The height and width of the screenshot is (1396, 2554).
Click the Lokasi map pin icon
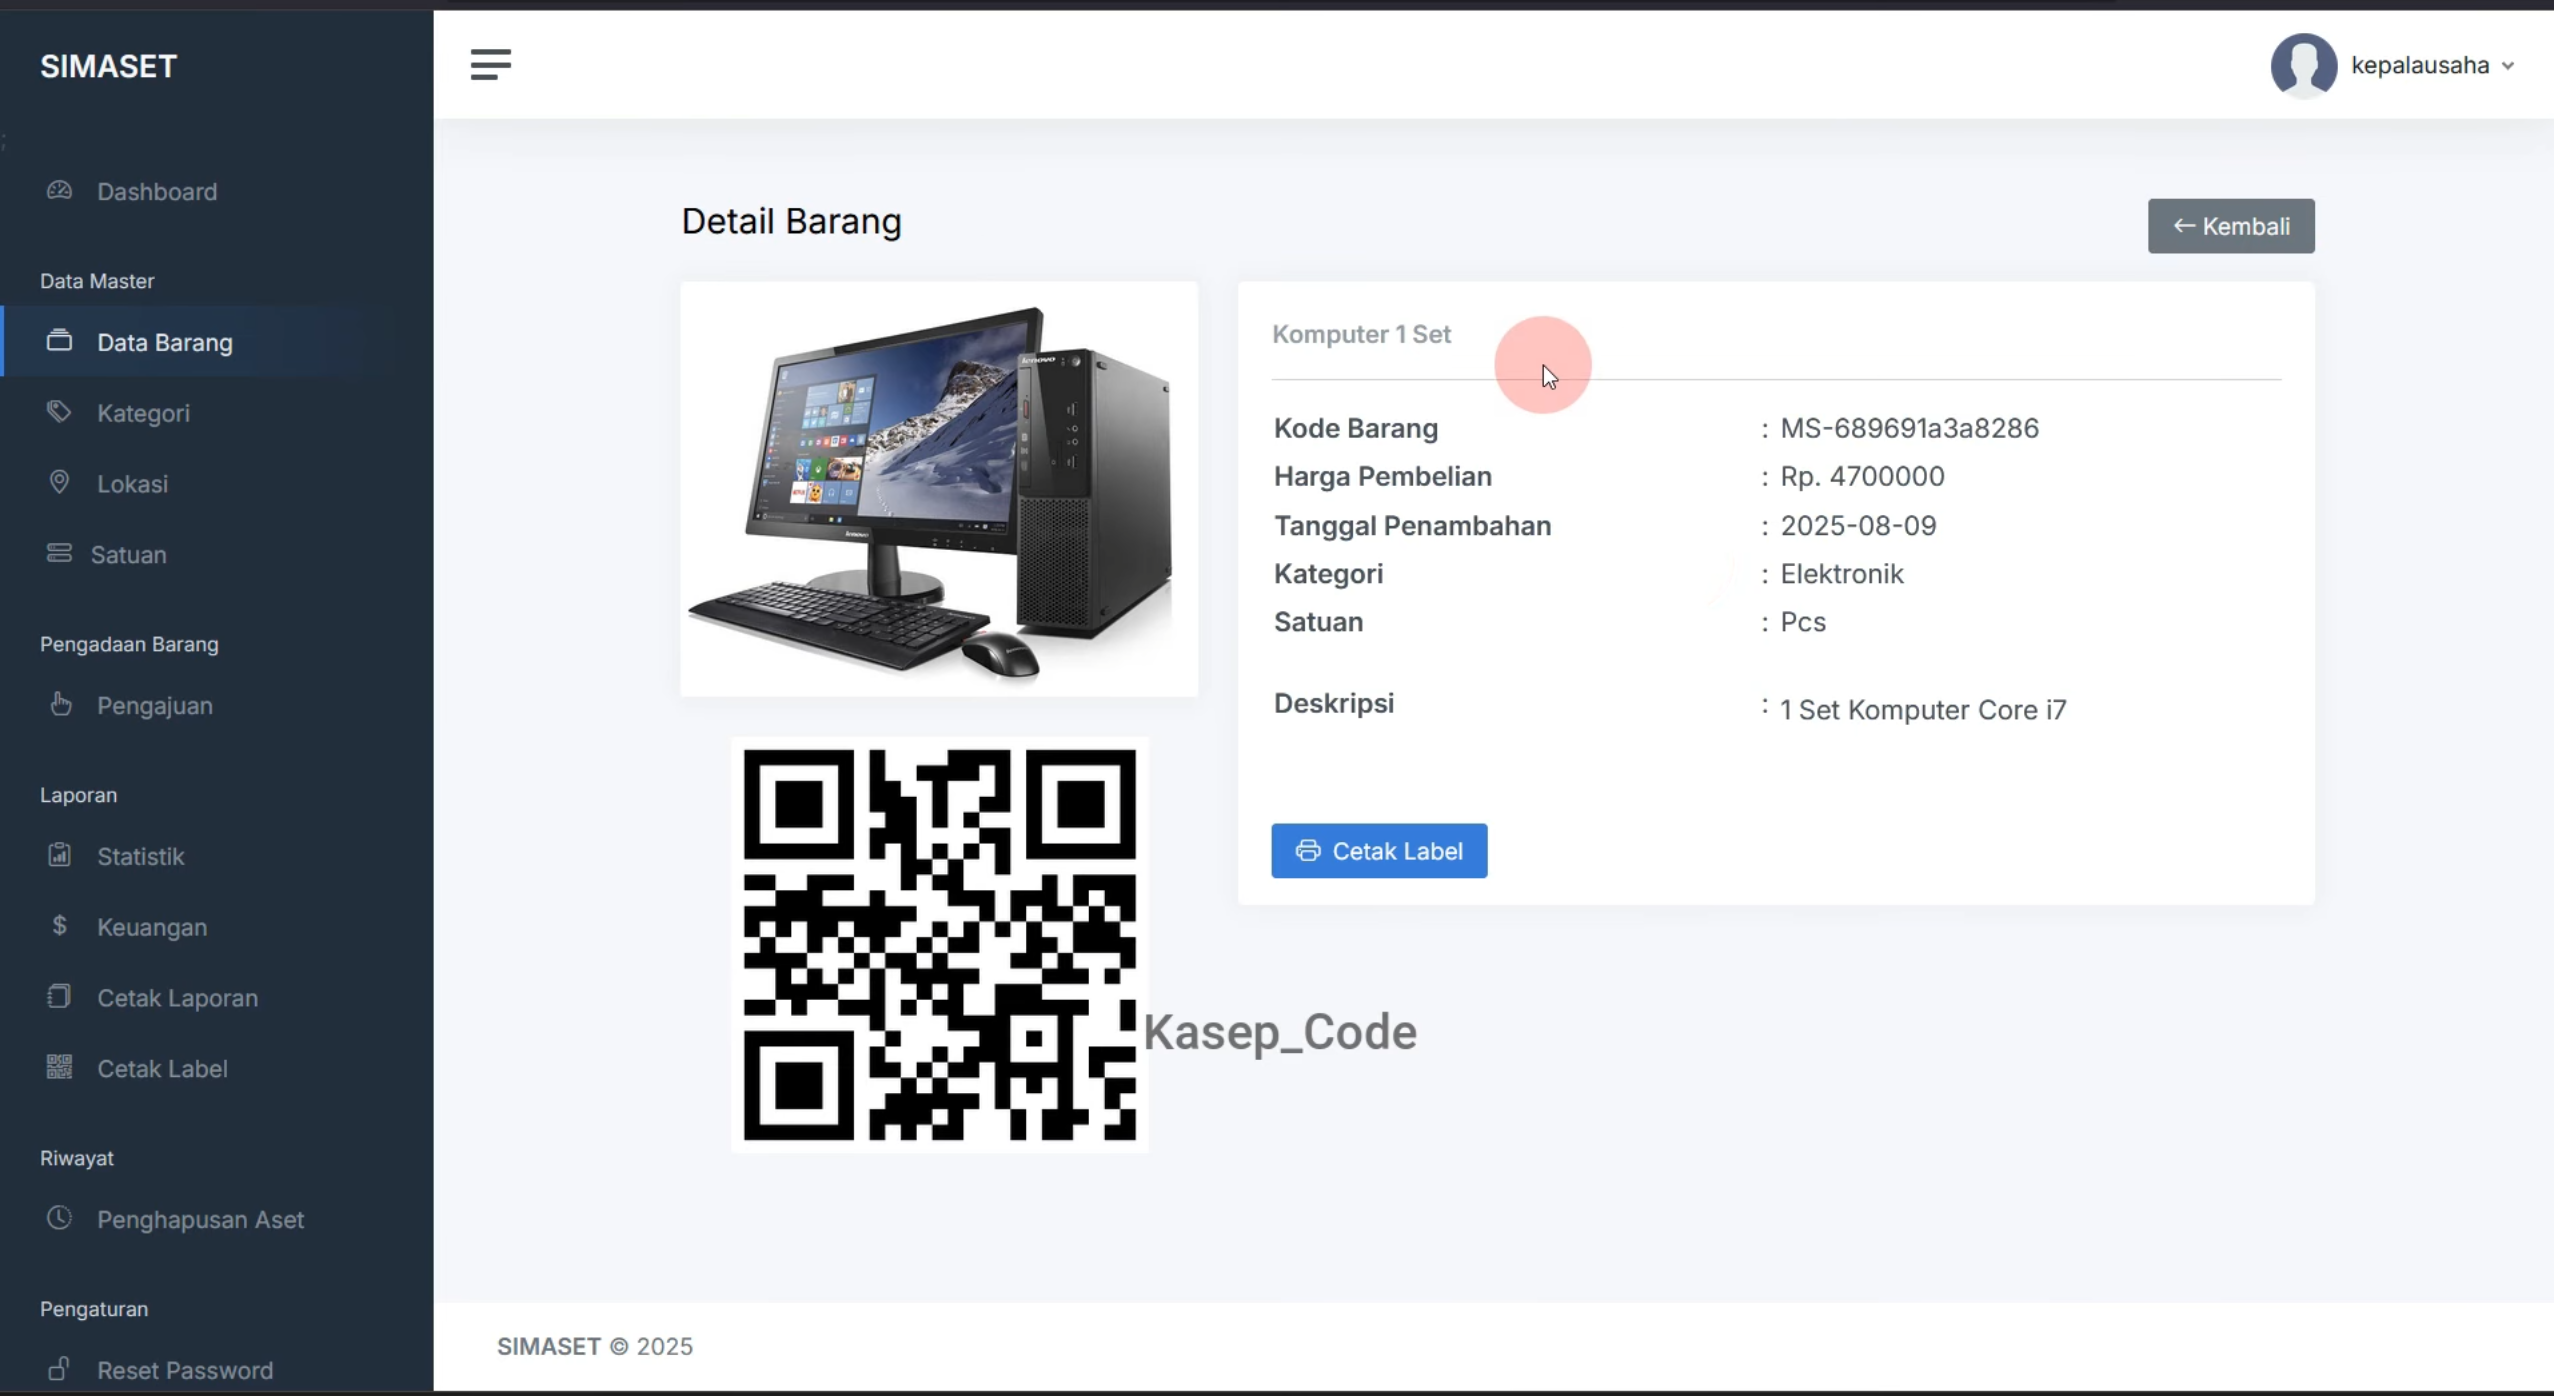[x=60, y=483]
